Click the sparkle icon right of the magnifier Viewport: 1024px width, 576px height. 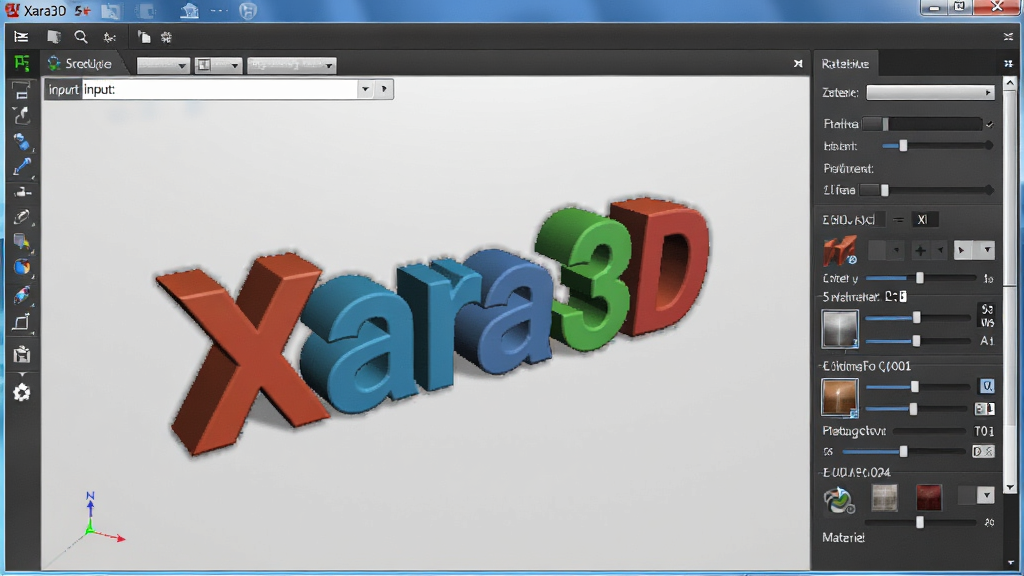[110, 38]
